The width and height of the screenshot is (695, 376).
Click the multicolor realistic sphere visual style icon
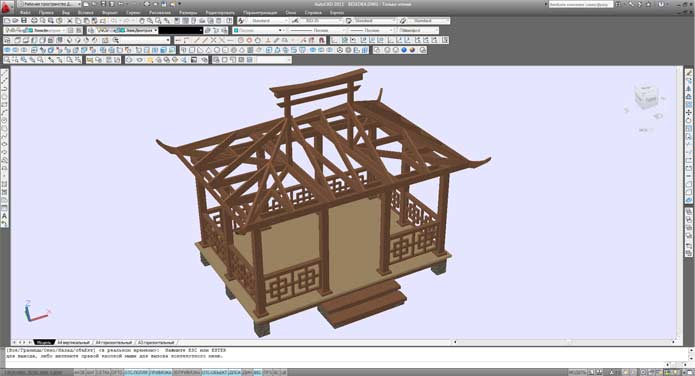[x=413, y=50]
